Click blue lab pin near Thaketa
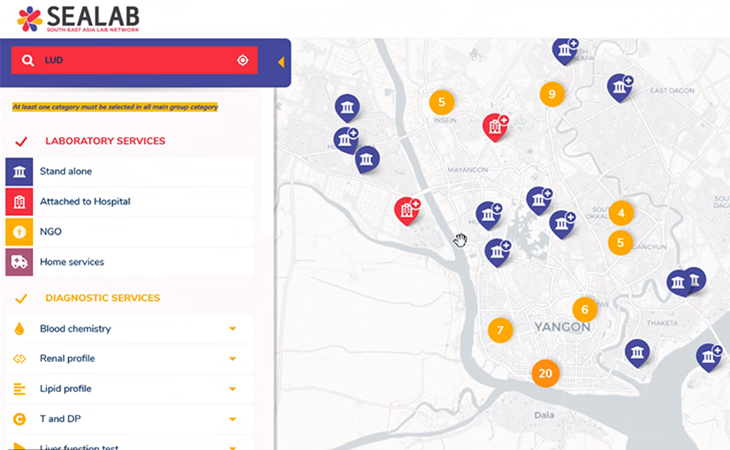Viewport: 730px width, 450px height. pos(637,353)
